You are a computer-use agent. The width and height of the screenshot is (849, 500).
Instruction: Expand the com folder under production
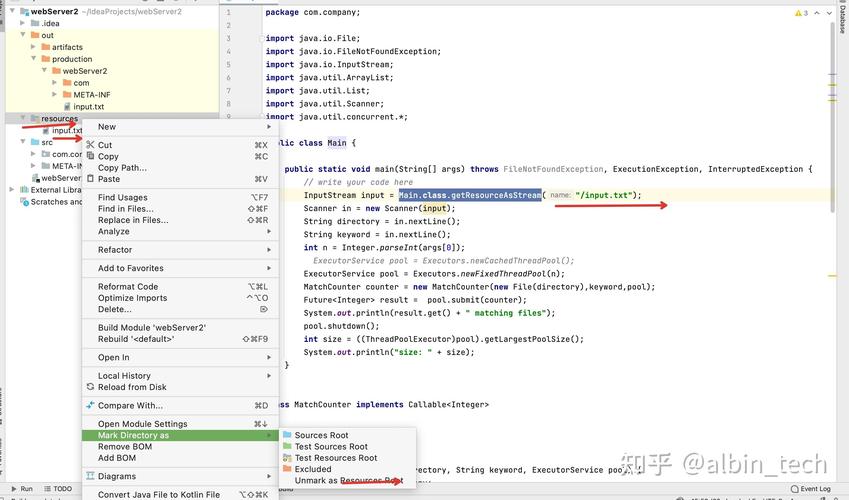54,82
